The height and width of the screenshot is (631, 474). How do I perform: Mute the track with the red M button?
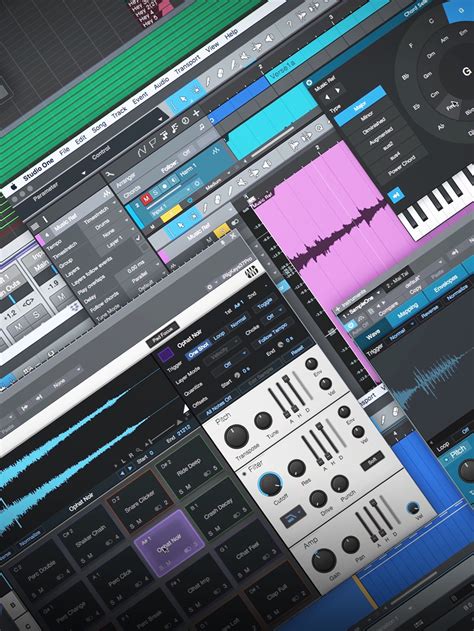[146, 198]
